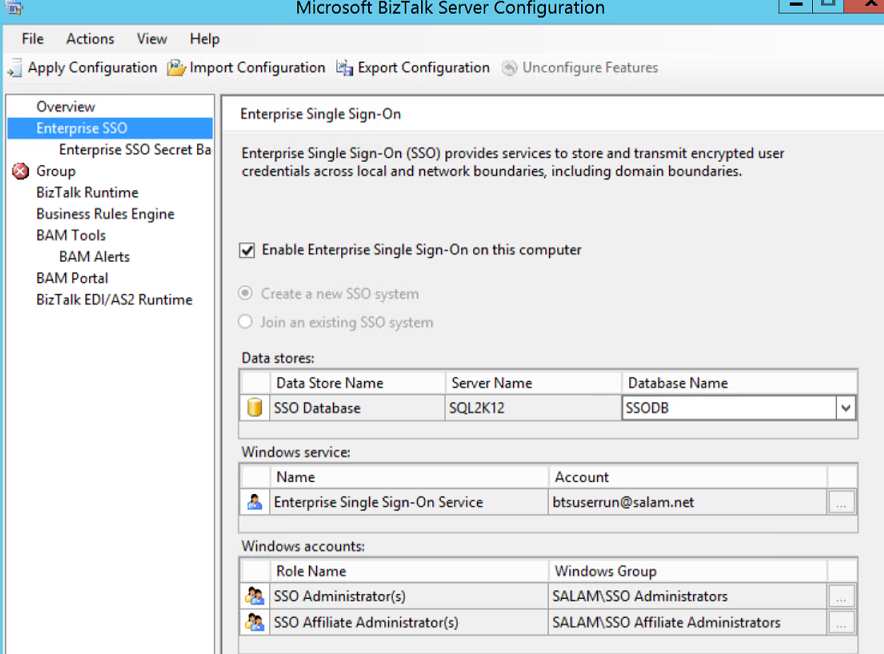This screenshot has height=654, width=884.
Task: Select Group in the navigation tree
Action: click(x=55, y=171)
